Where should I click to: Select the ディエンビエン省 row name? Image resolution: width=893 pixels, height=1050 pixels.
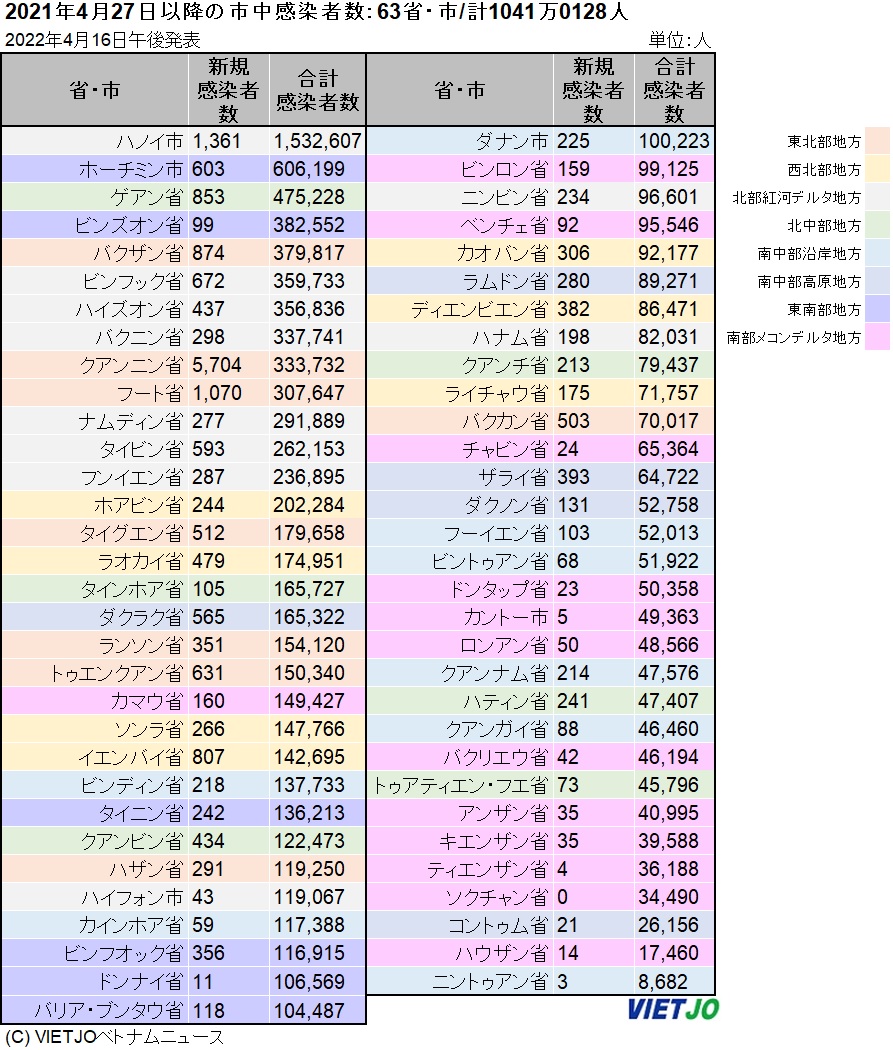point(479,309)
